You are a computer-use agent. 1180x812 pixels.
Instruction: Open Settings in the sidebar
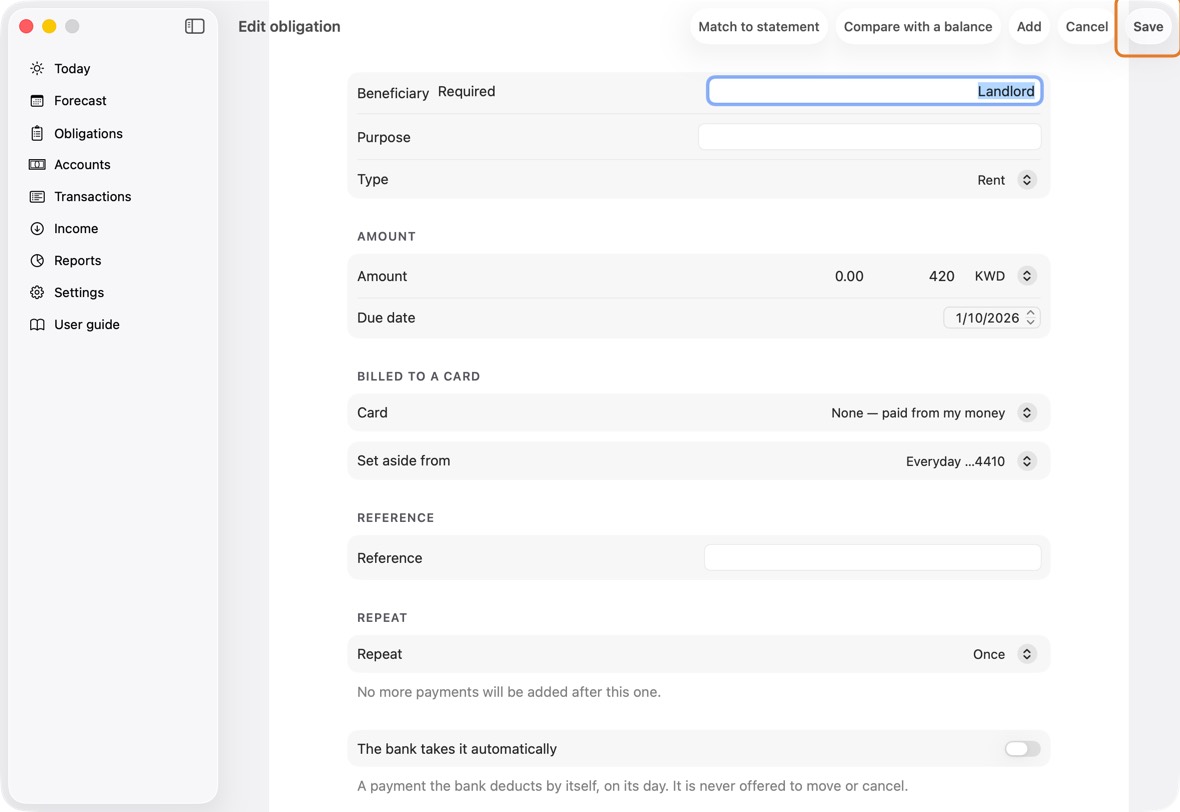pos(79,293)
